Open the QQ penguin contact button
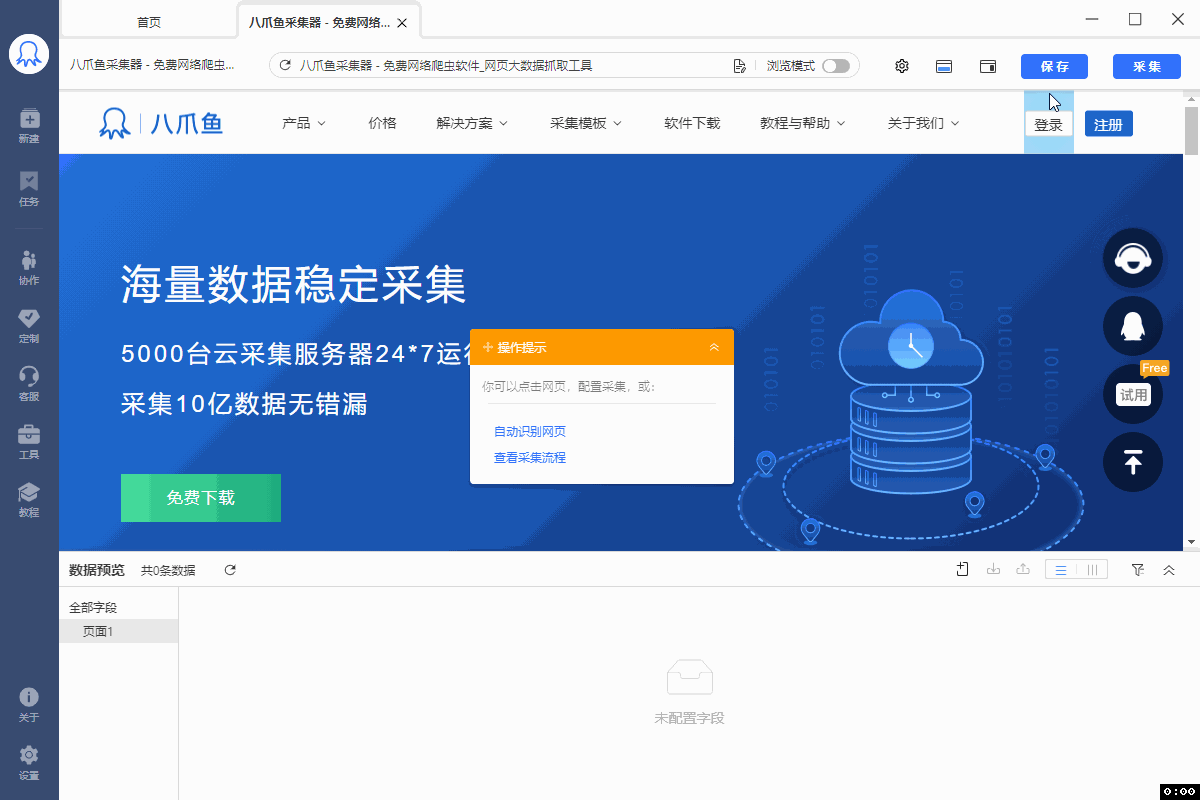 [x=1133, y=326]
